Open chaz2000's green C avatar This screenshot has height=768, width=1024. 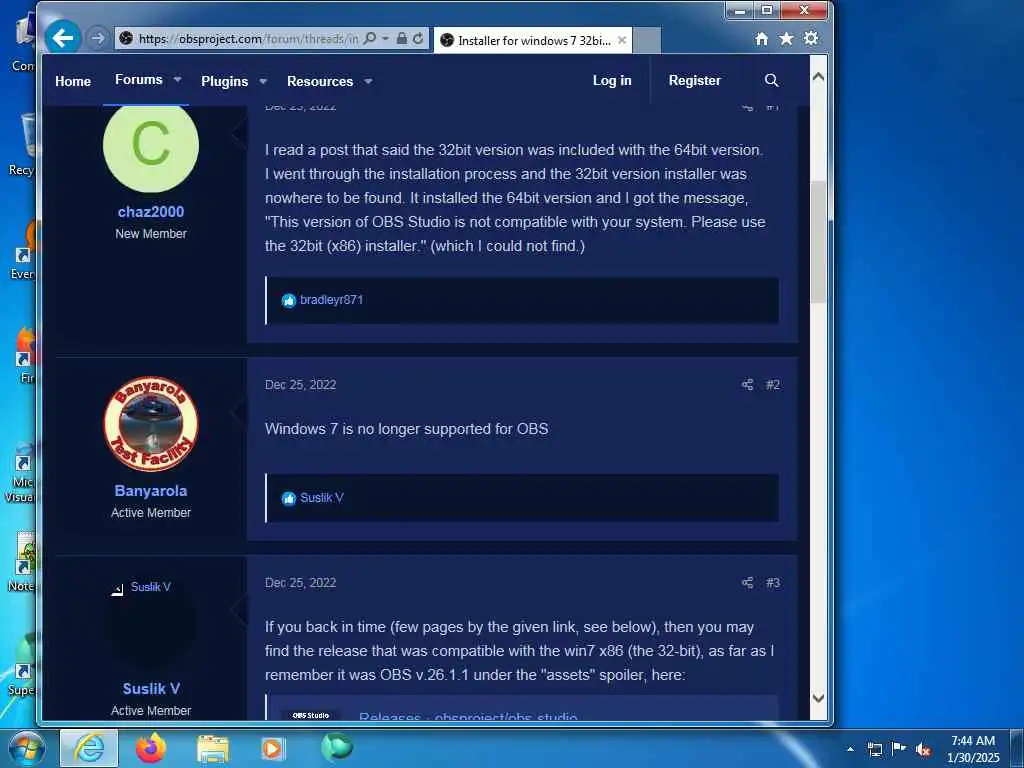click(151, 145)
